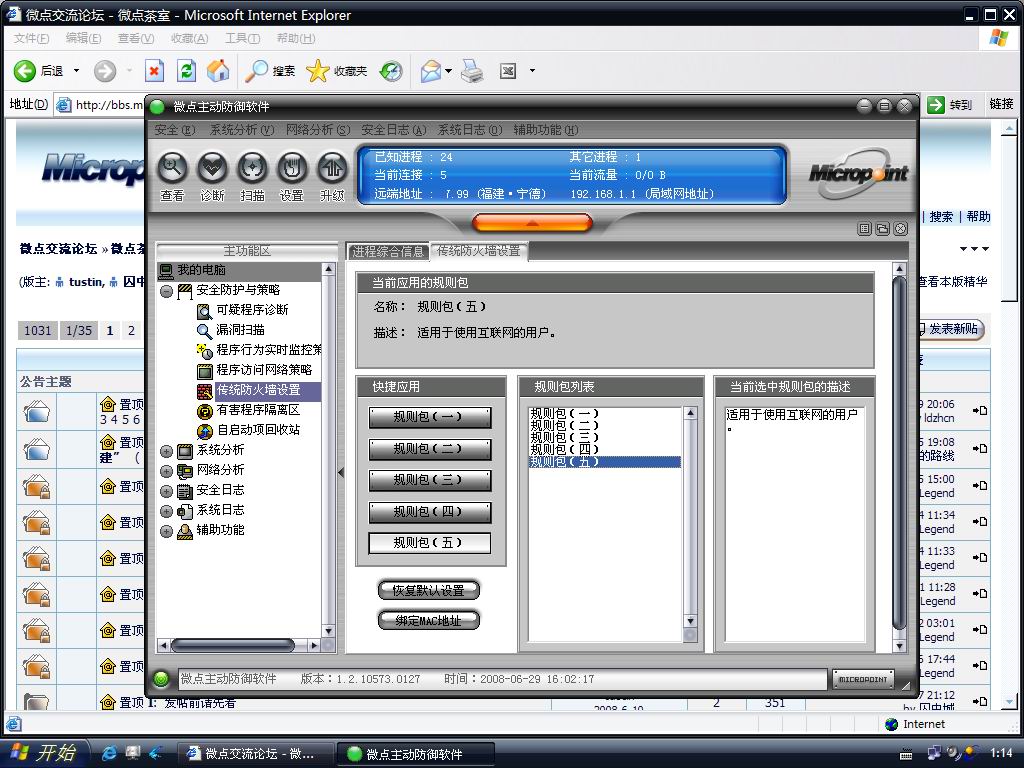This screenshot has width=1024, height=768.
Task: Click 我的电脑 root node
Action: point(201,270)
